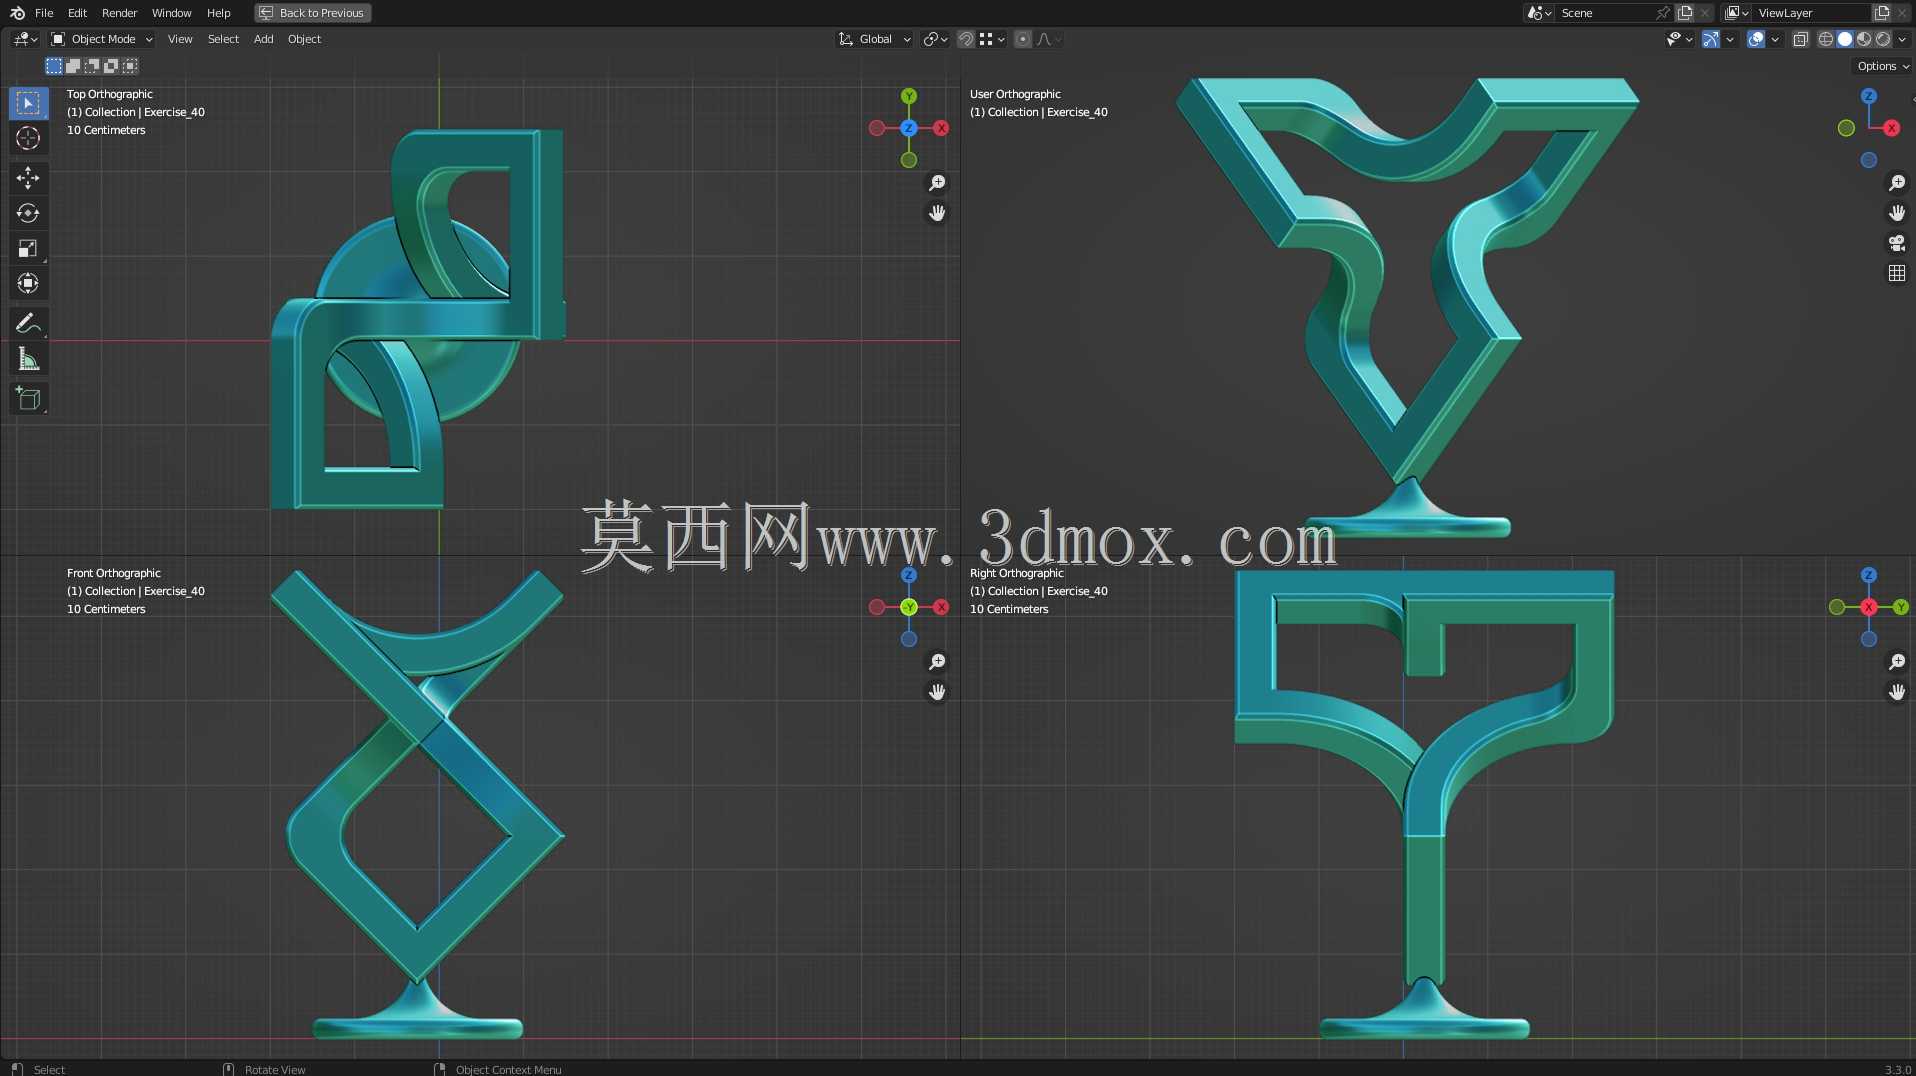Toggle viewport overlays display
The height and width of the screenshot is (1076, 1916).
[1756, 39]
